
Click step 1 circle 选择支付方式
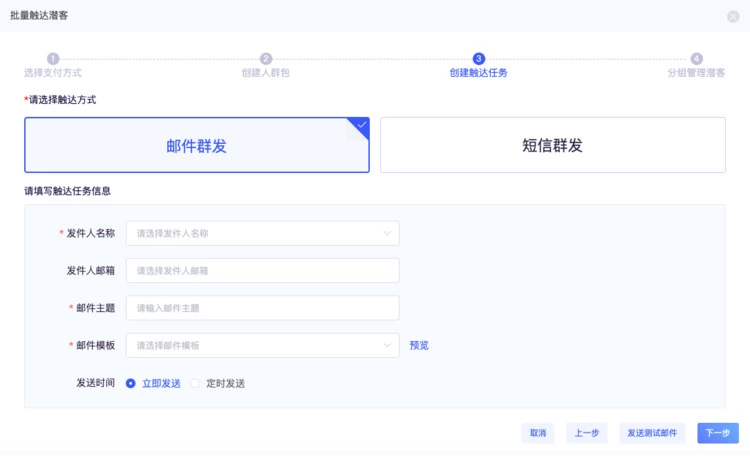(x=53, y=59)
